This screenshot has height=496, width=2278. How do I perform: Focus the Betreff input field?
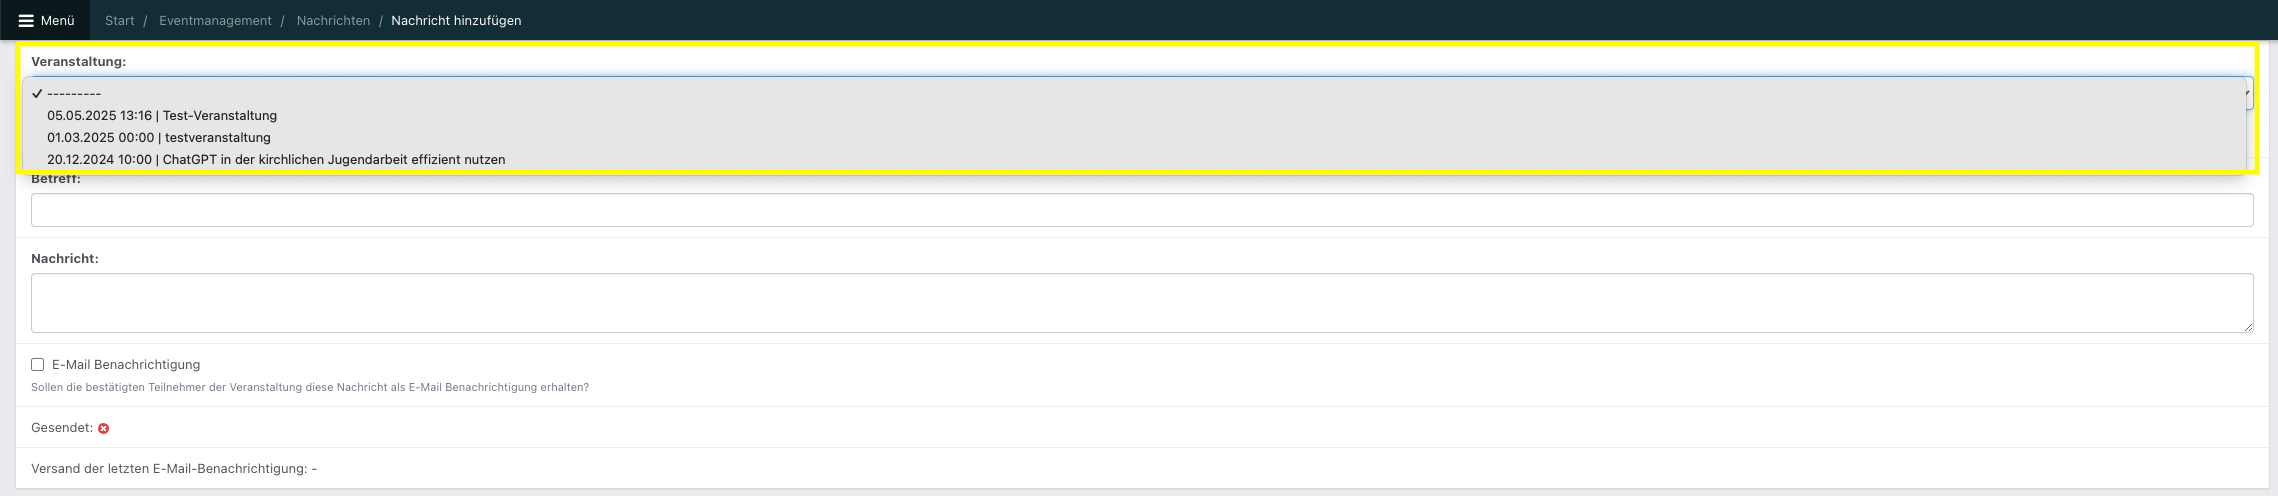pos(1142,210)
